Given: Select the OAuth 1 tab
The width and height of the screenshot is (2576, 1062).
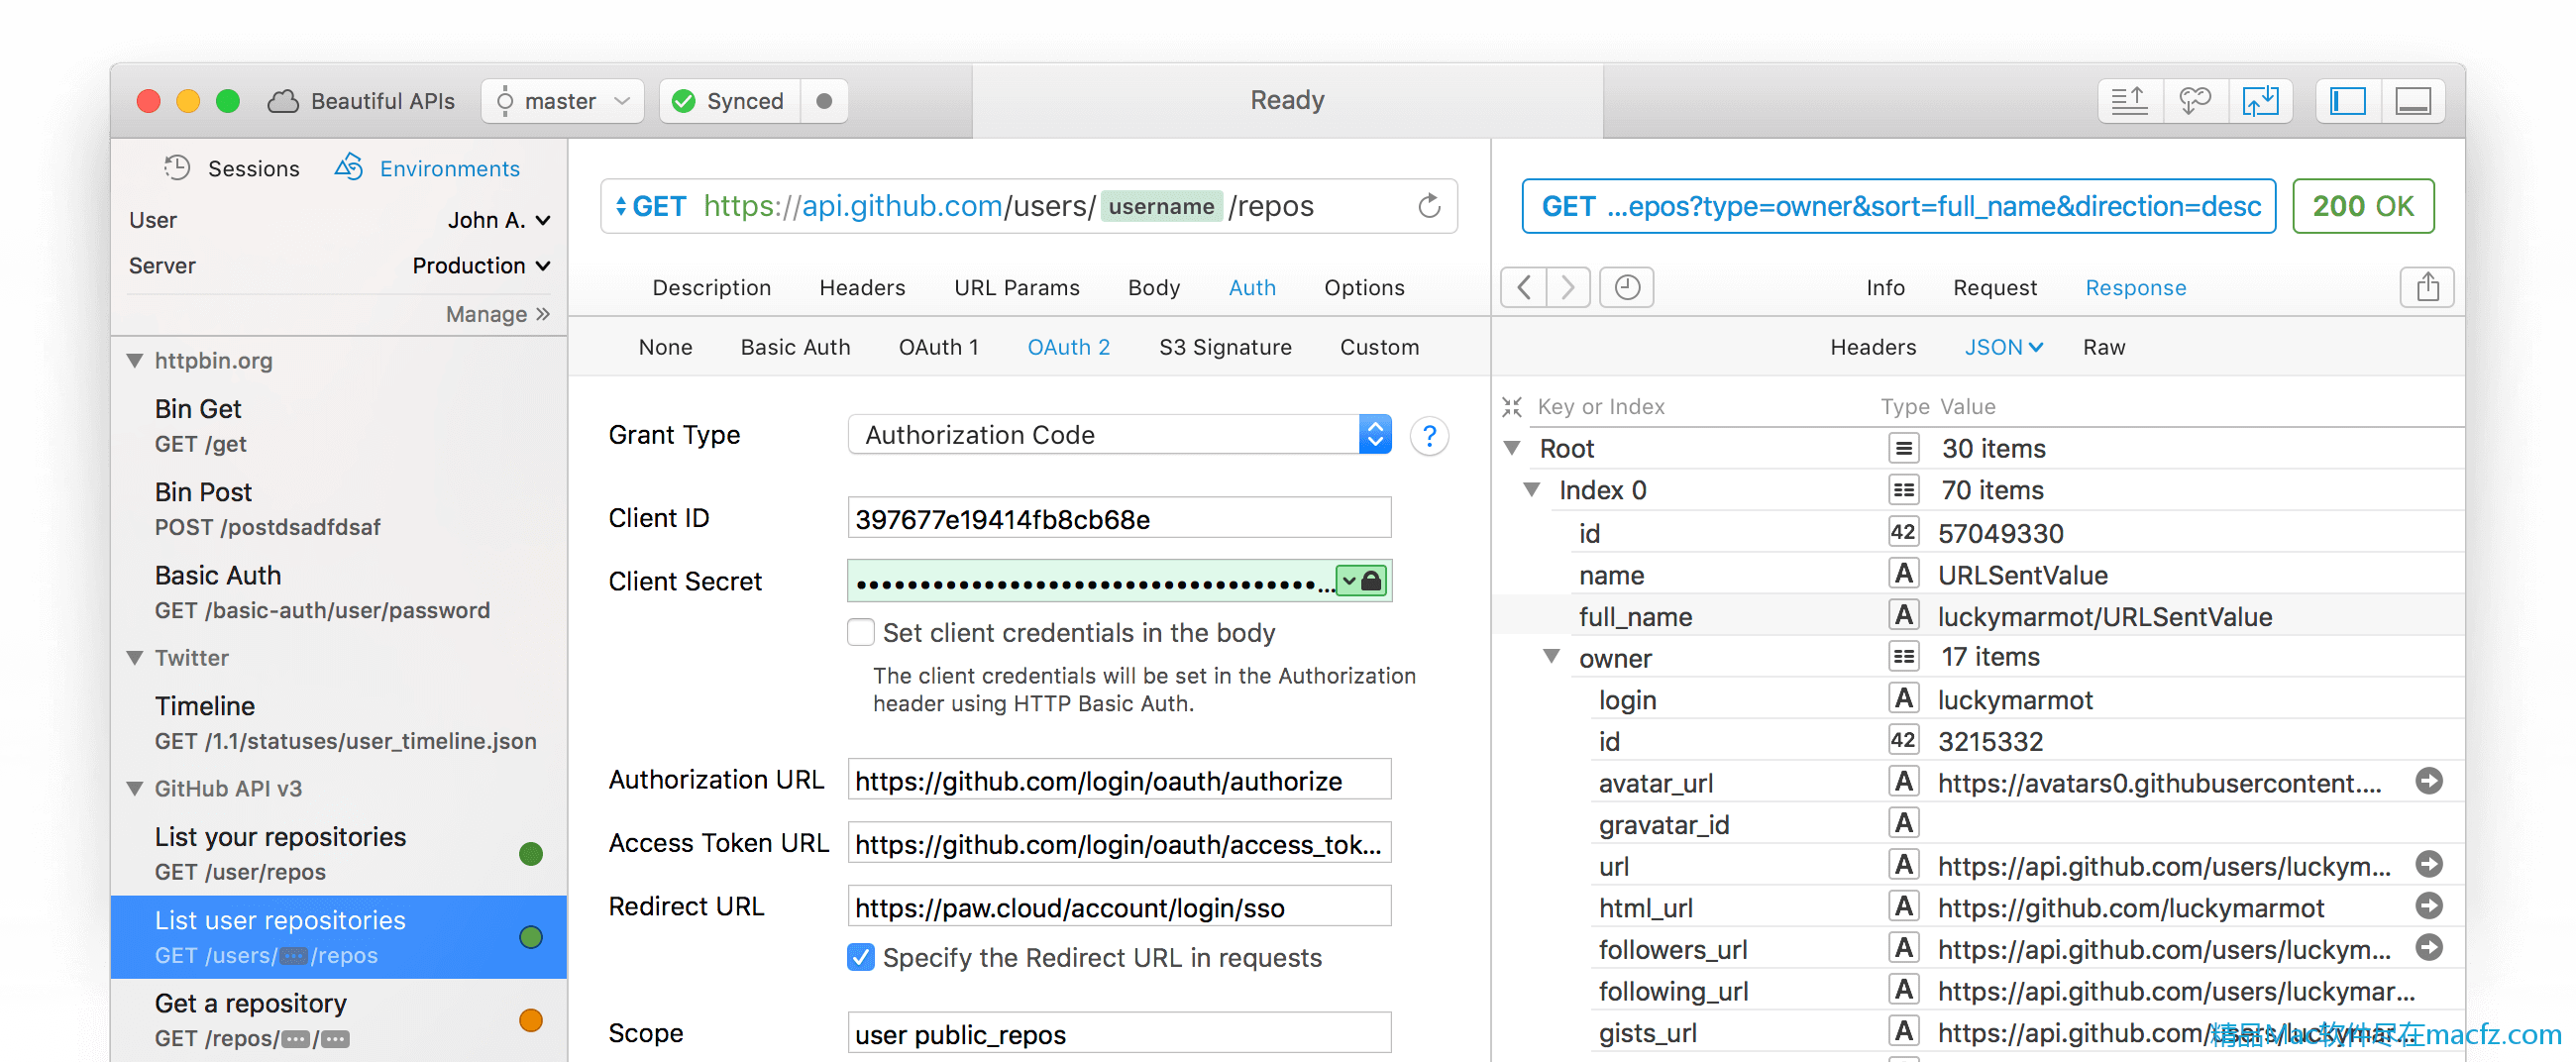Looking at the screenshot, I should [x=938, y=347].
